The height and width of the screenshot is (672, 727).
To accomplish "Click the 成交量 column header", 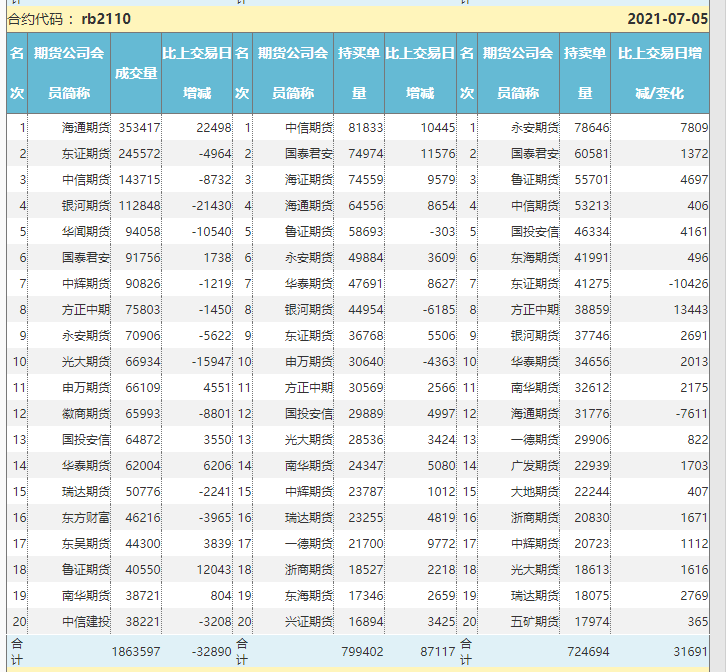I will (135, 73).
